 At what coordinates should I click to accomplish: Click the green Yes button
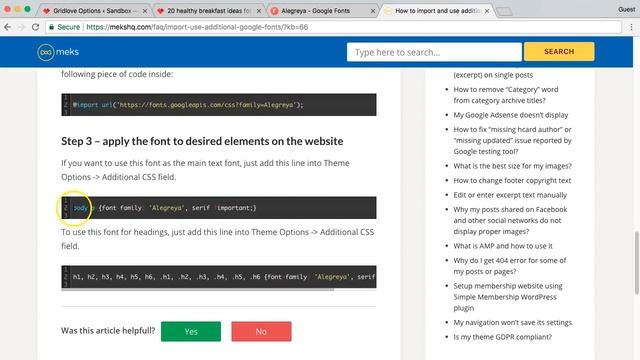tap(191, 331)
